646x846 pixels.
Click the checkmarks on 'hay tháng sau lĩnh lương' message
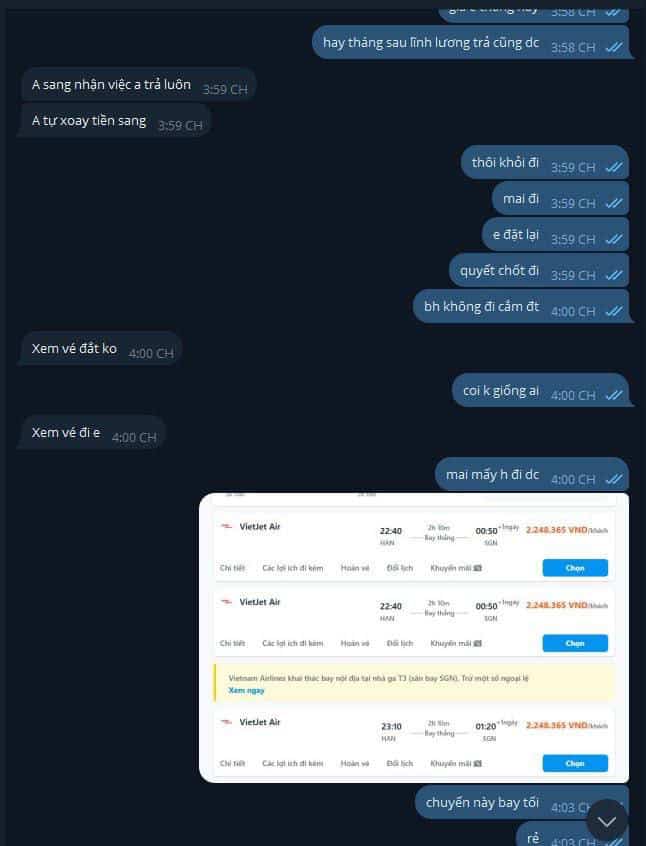(614, 47)
